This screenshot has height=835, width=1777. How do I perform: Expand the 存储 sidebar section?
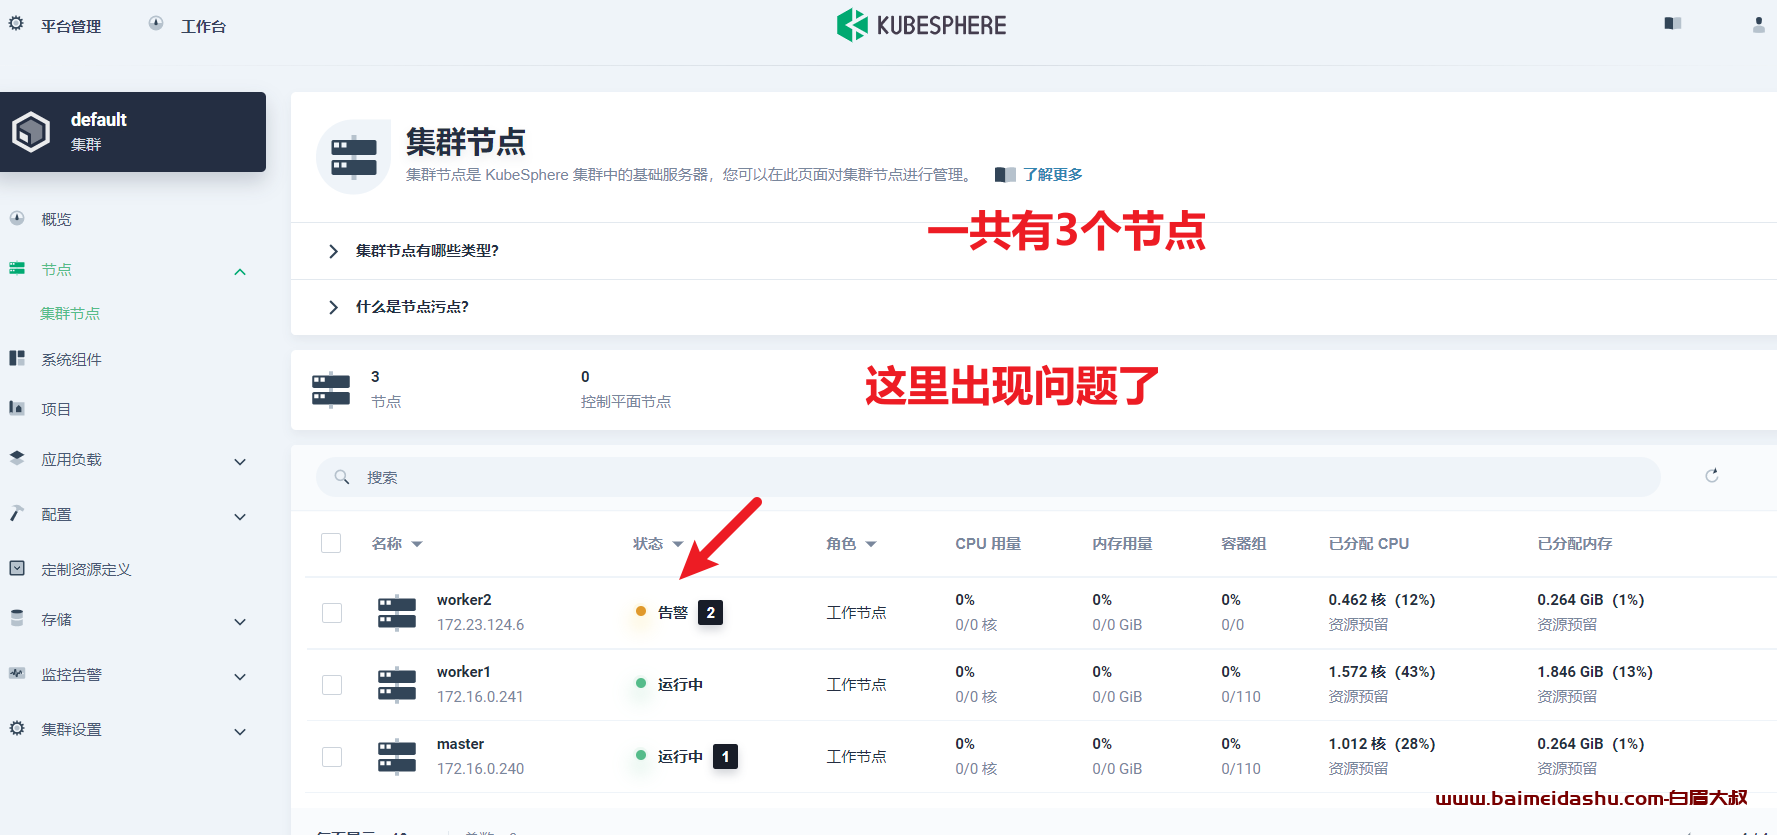pyautogui.click(x=240, y=621)
